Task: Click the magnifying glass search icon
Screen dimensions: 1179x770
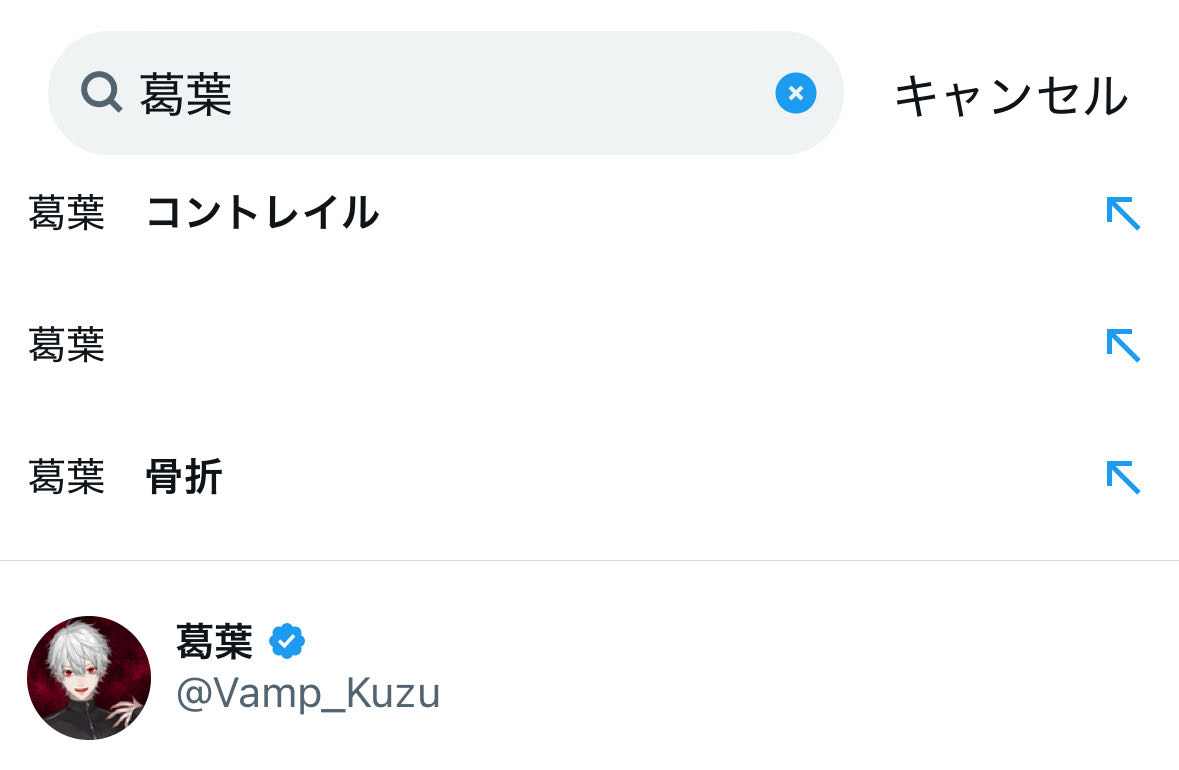Action: 101,93
